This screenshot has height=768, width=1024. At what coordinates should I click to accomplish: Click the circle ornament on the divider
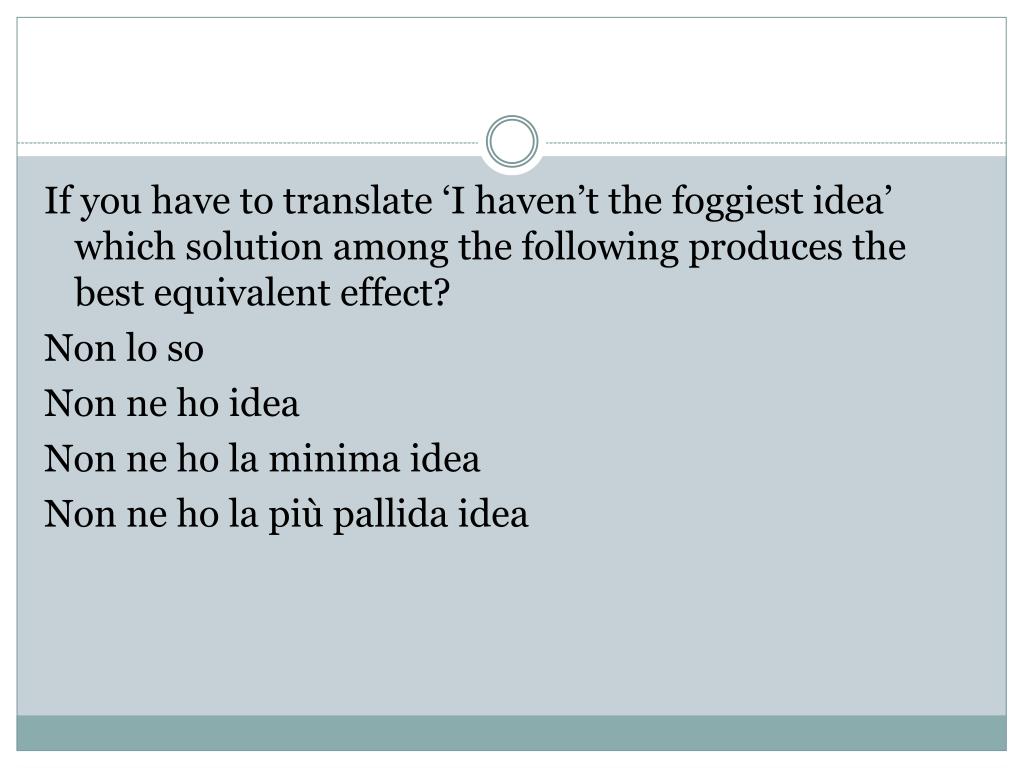pyautogui.click(x=512, y=141)
